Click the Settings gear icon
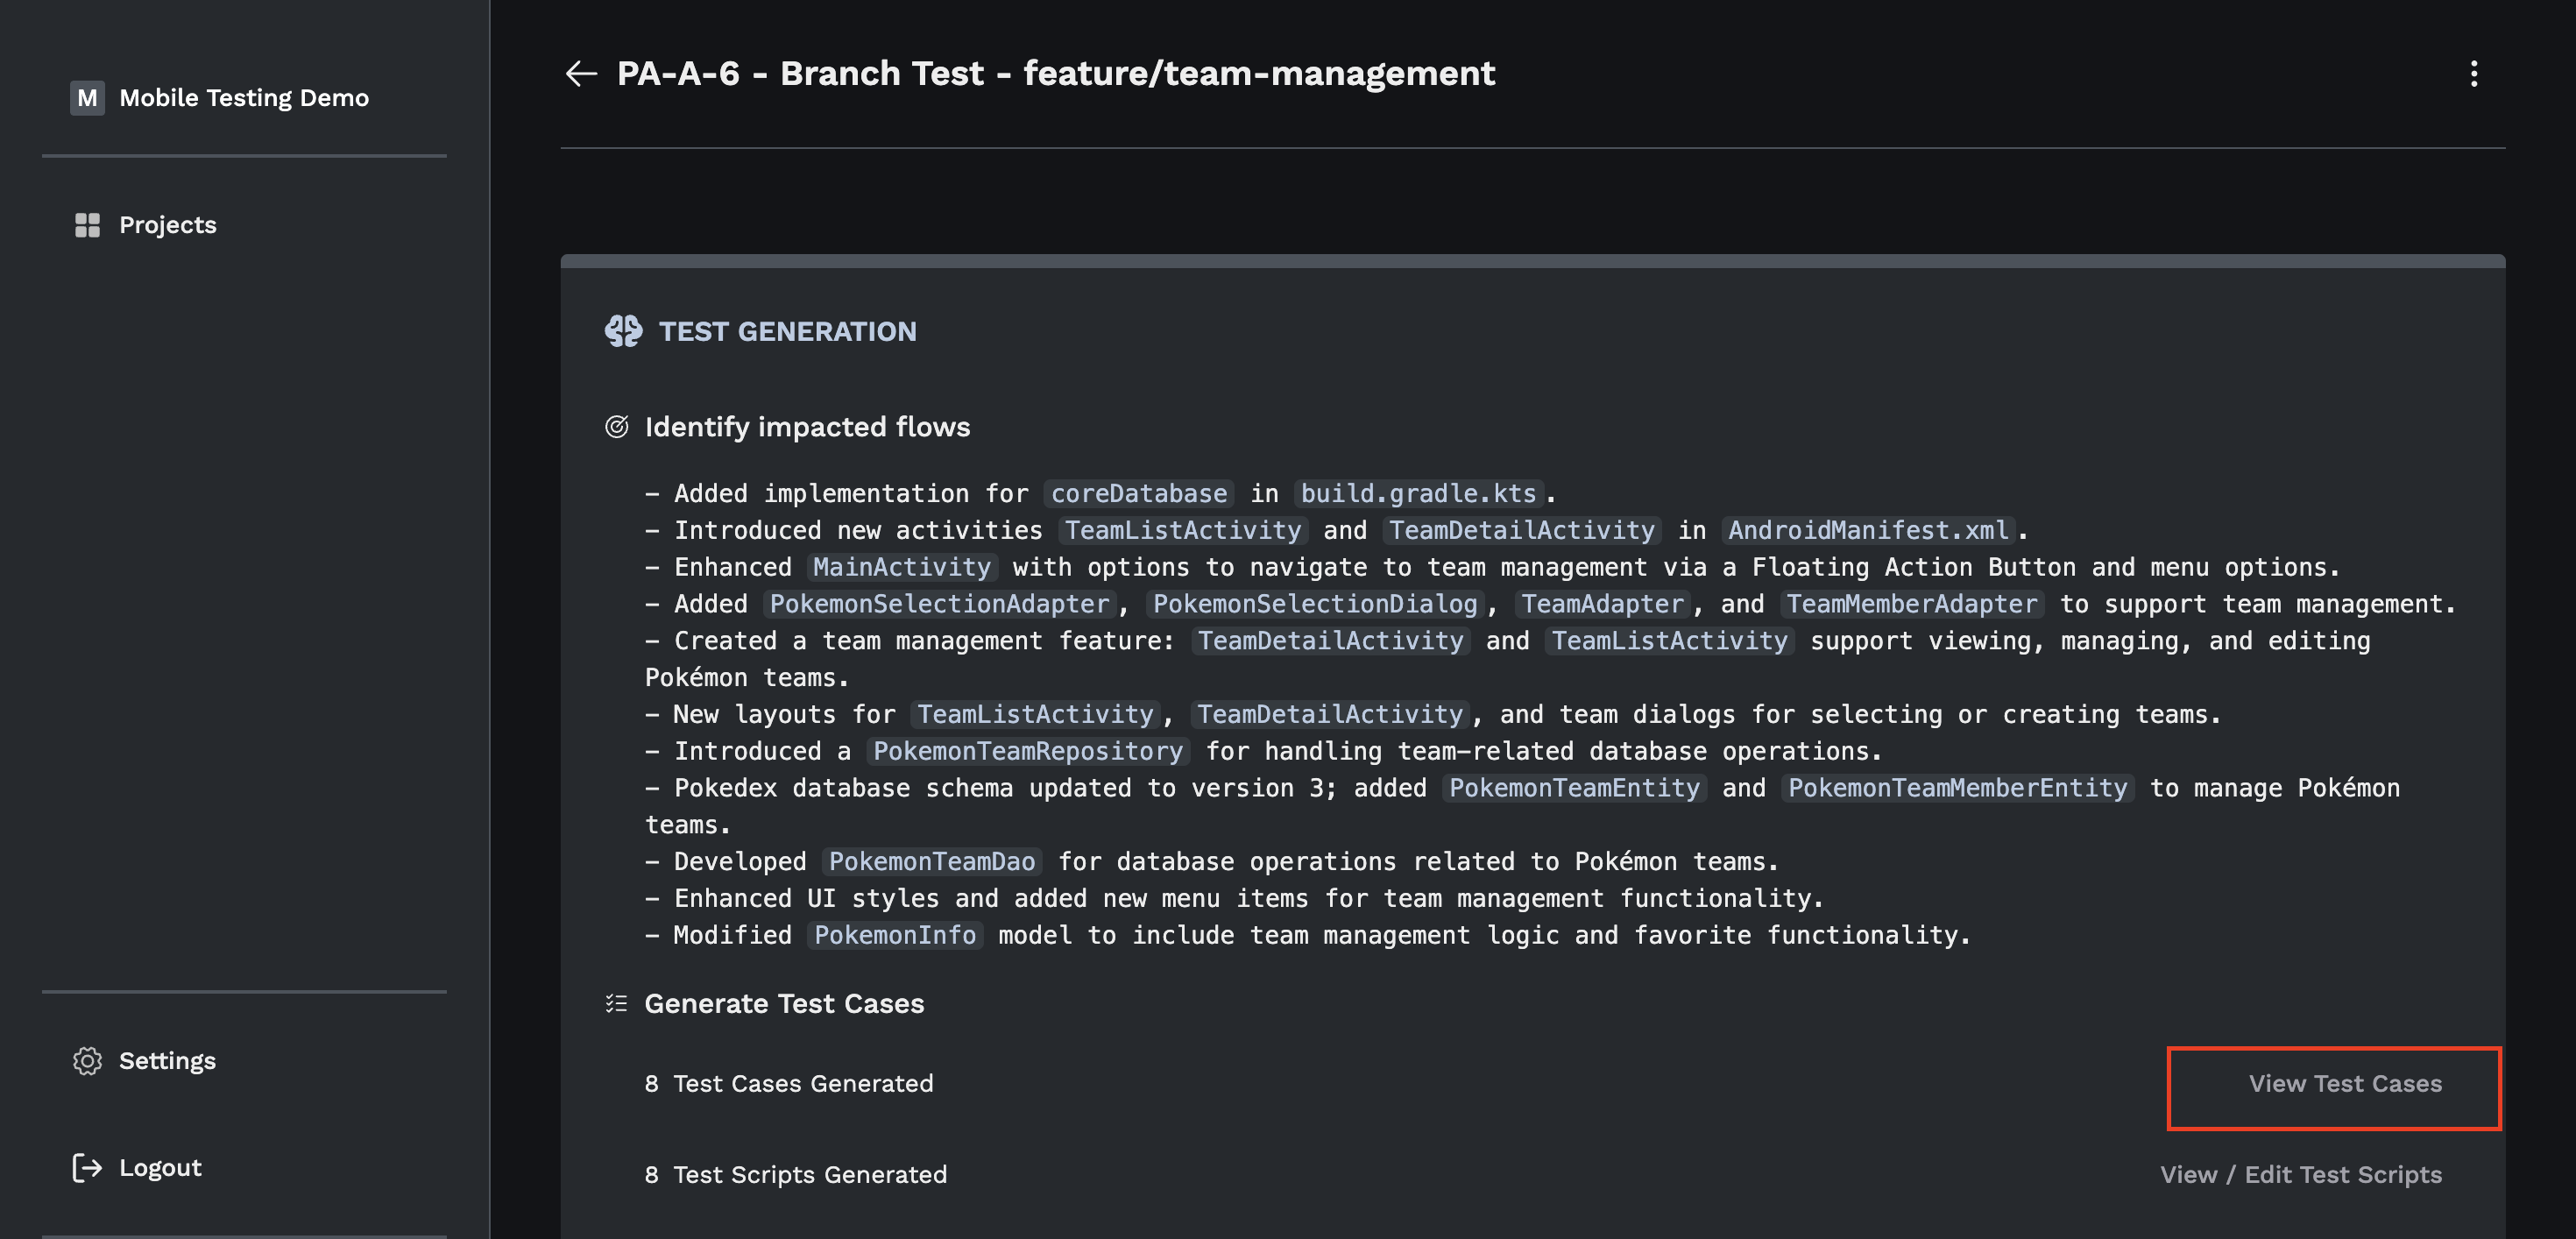 tap(87, 1061)
